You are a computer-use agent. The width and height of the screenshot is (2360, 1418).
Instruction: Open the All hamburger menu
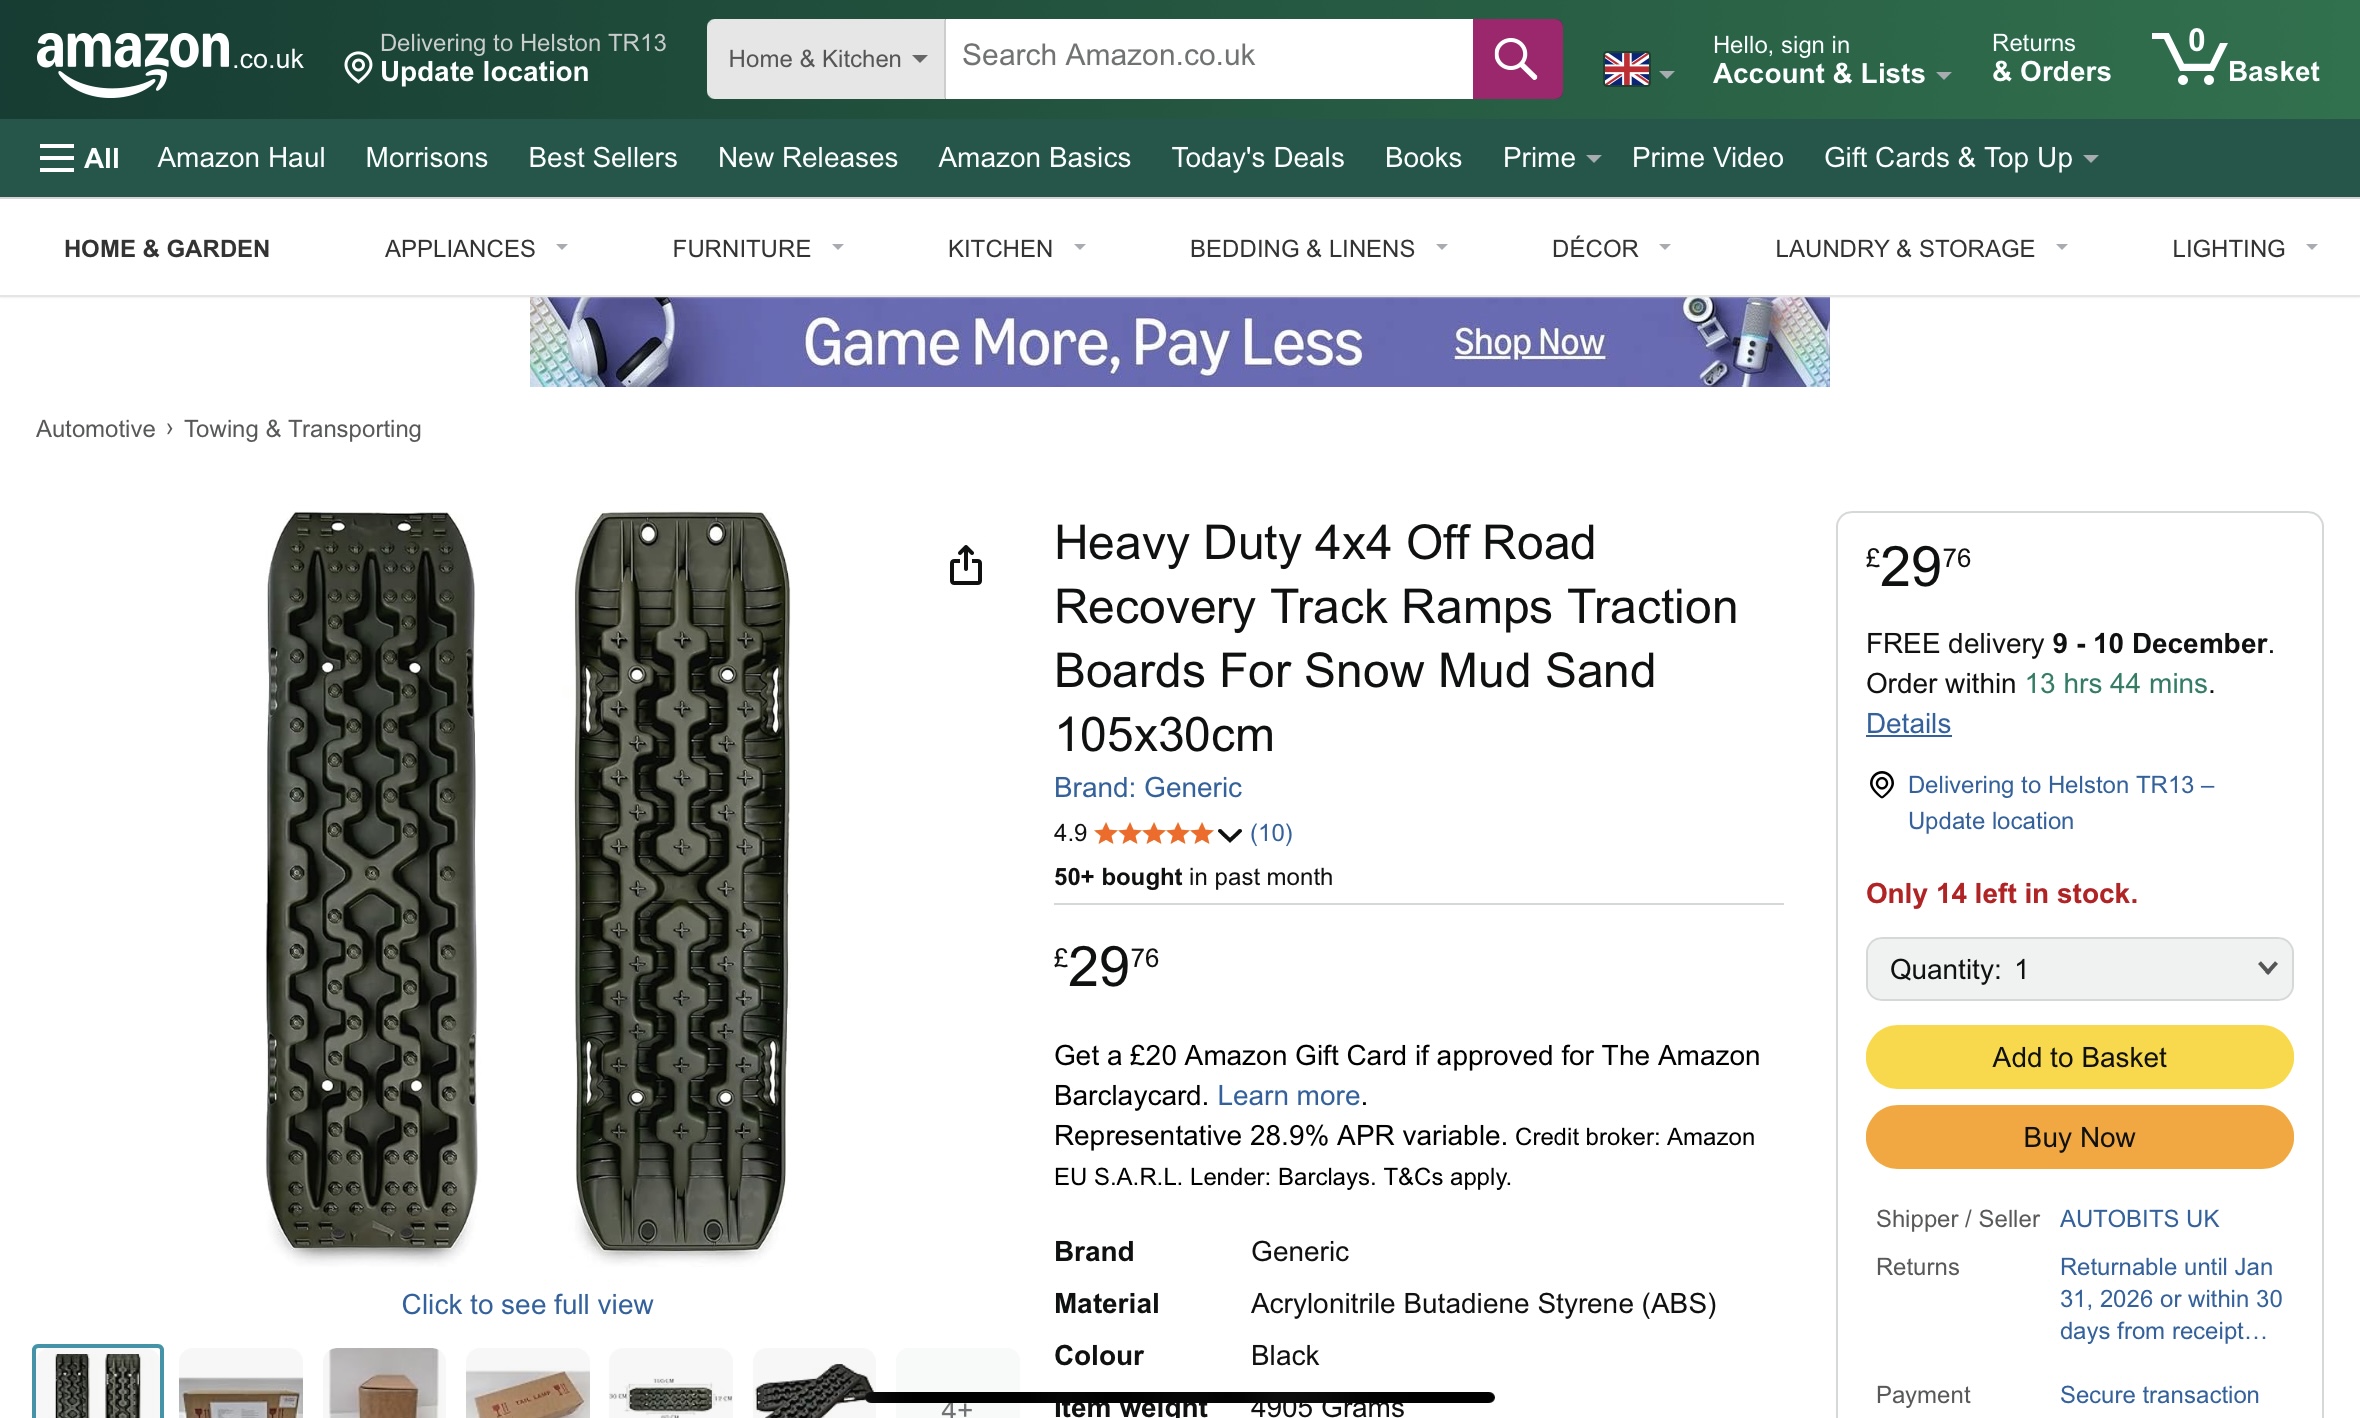pyautogui.click(x=79, y=158)
